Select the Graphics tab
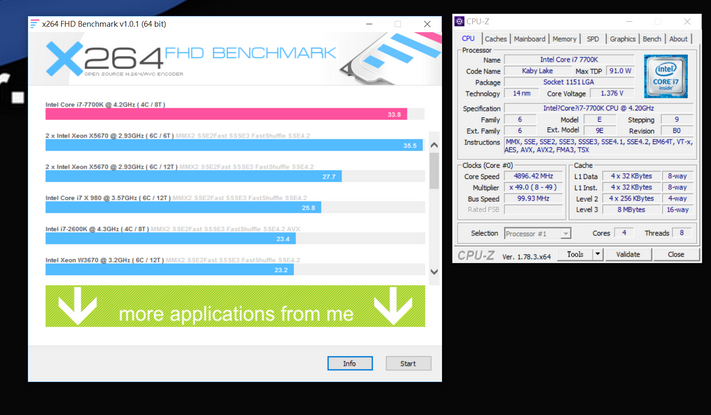Image resolution: width=711 pixels, height=415 pixels. [622, 39]
